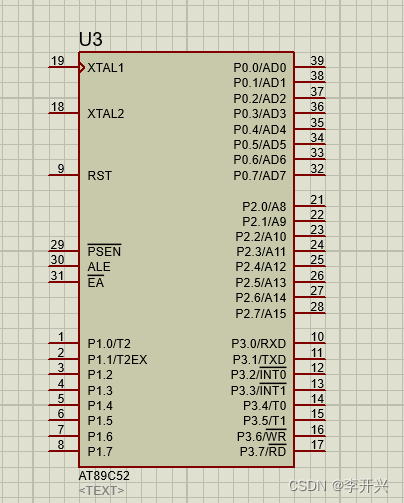Click the P2.4/A12 pin label
404x503 pixels.
[x=261, y=267]
